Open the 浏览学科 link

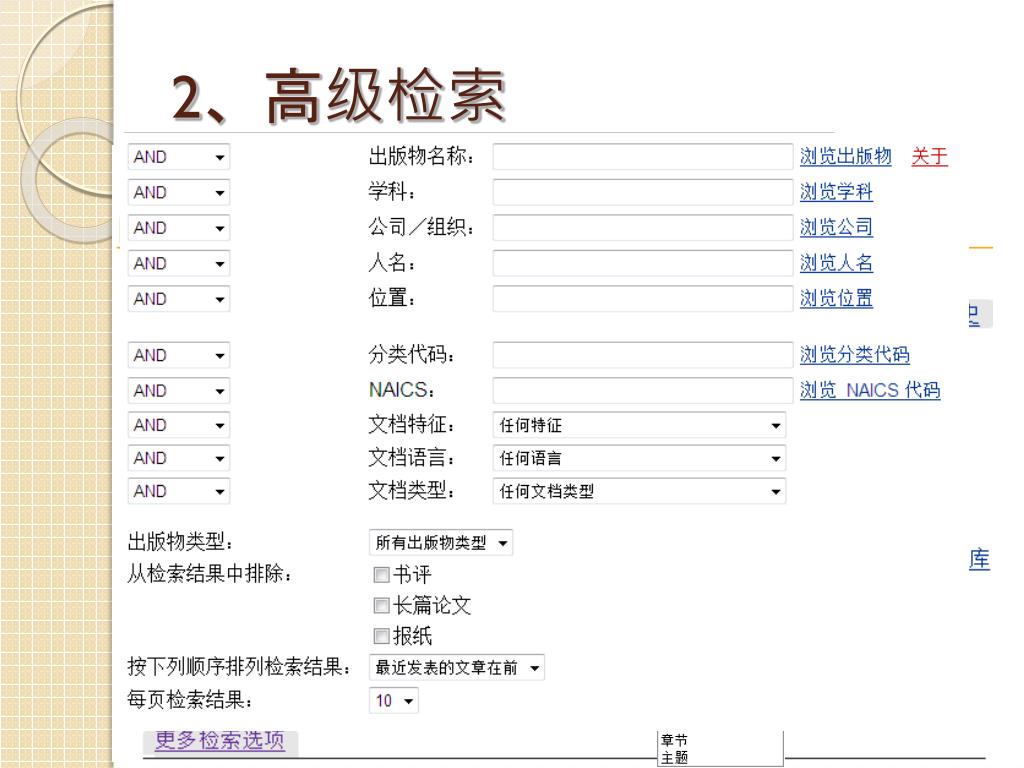coord(837,192)
